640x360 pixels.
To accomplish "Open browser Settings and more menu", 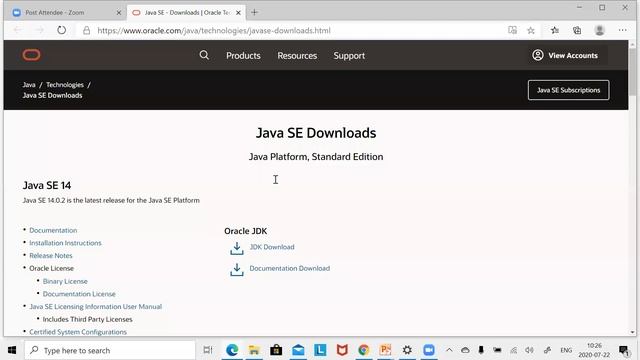I will 622,30.
